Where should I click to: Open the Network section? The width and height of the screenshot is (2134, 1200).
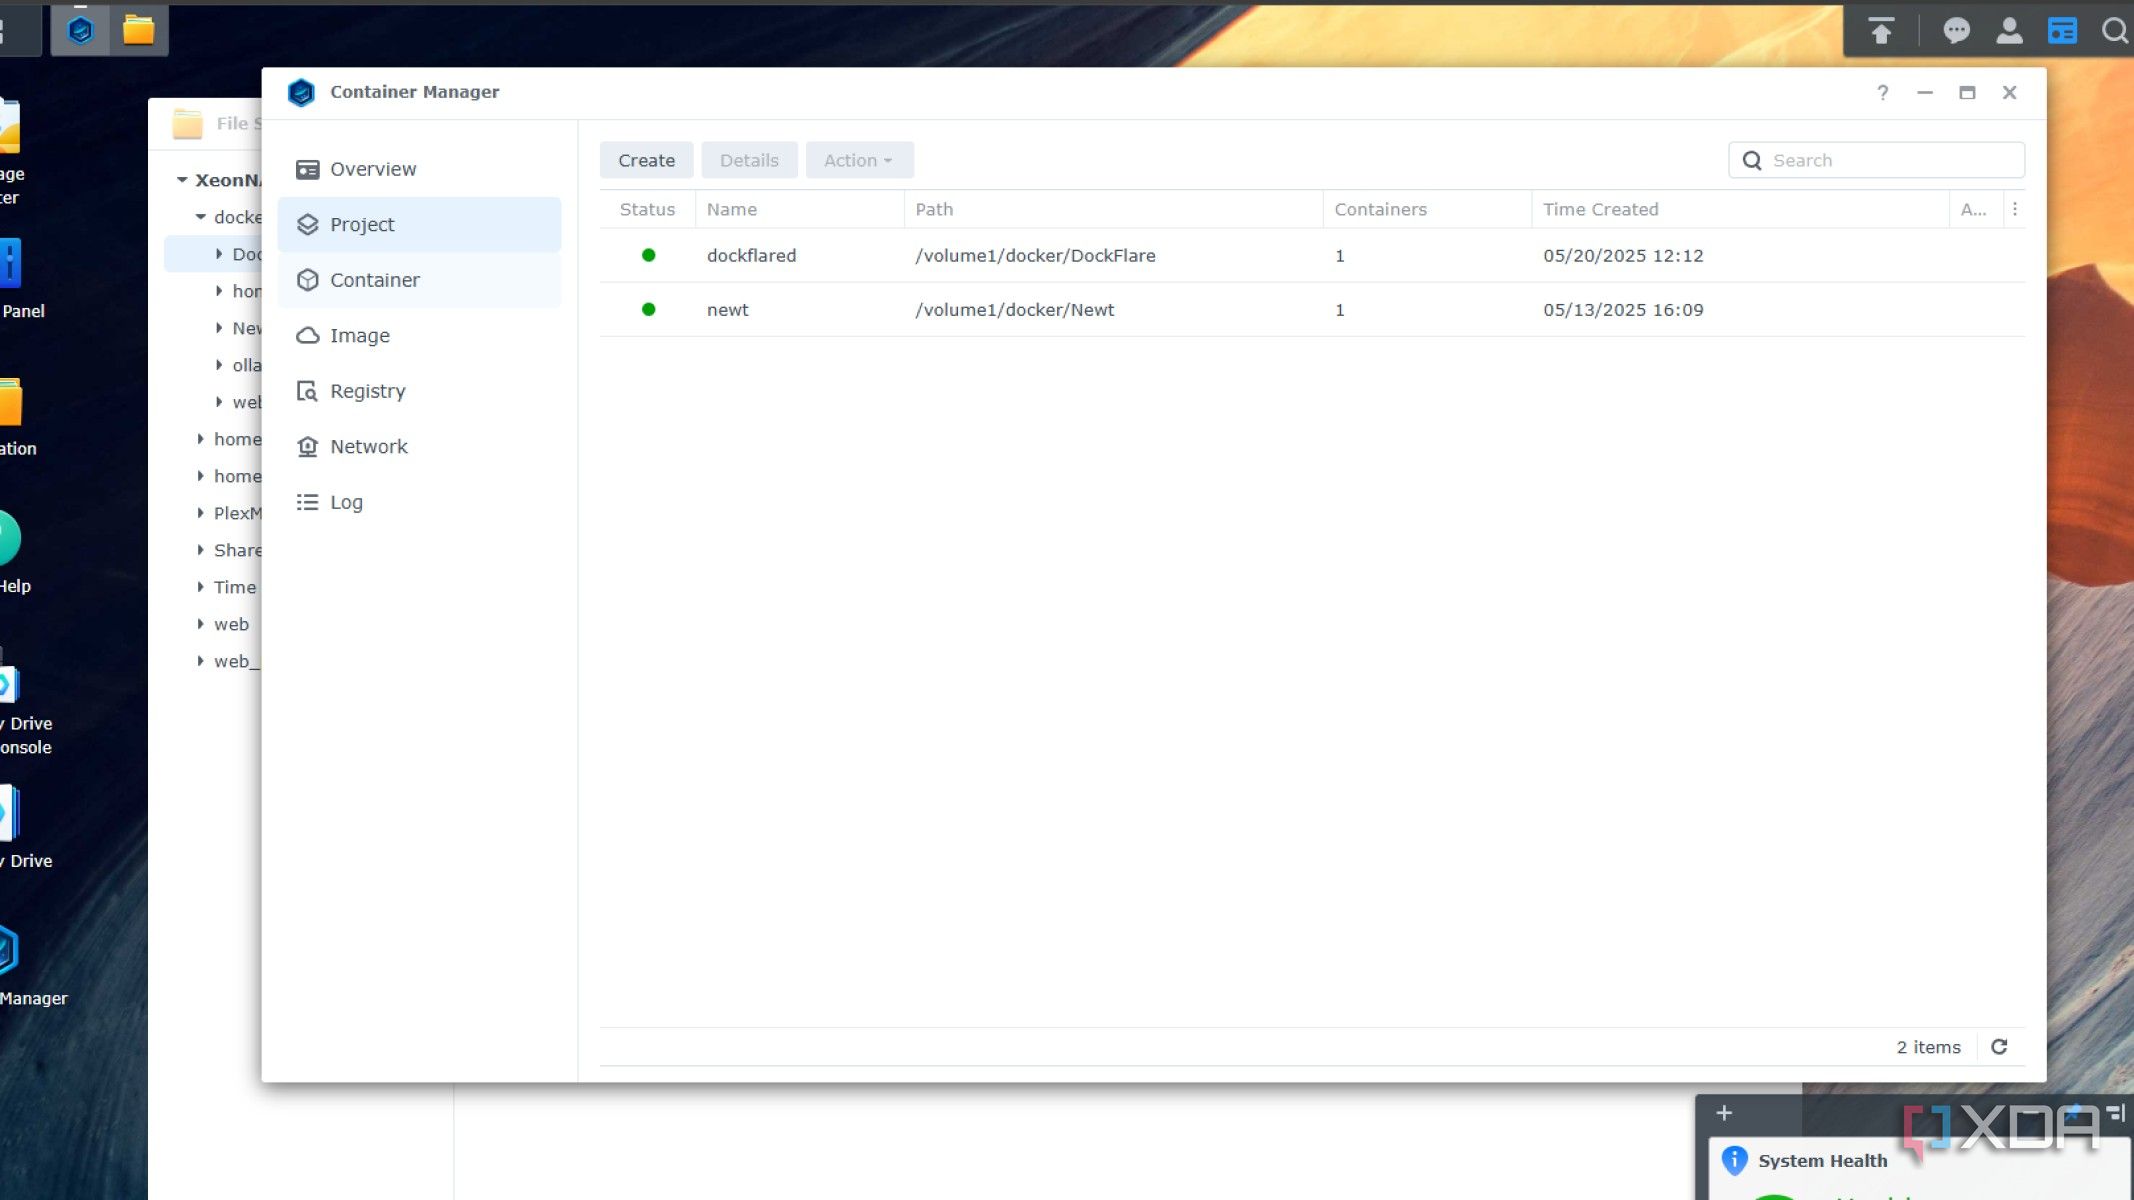point(419,446)
